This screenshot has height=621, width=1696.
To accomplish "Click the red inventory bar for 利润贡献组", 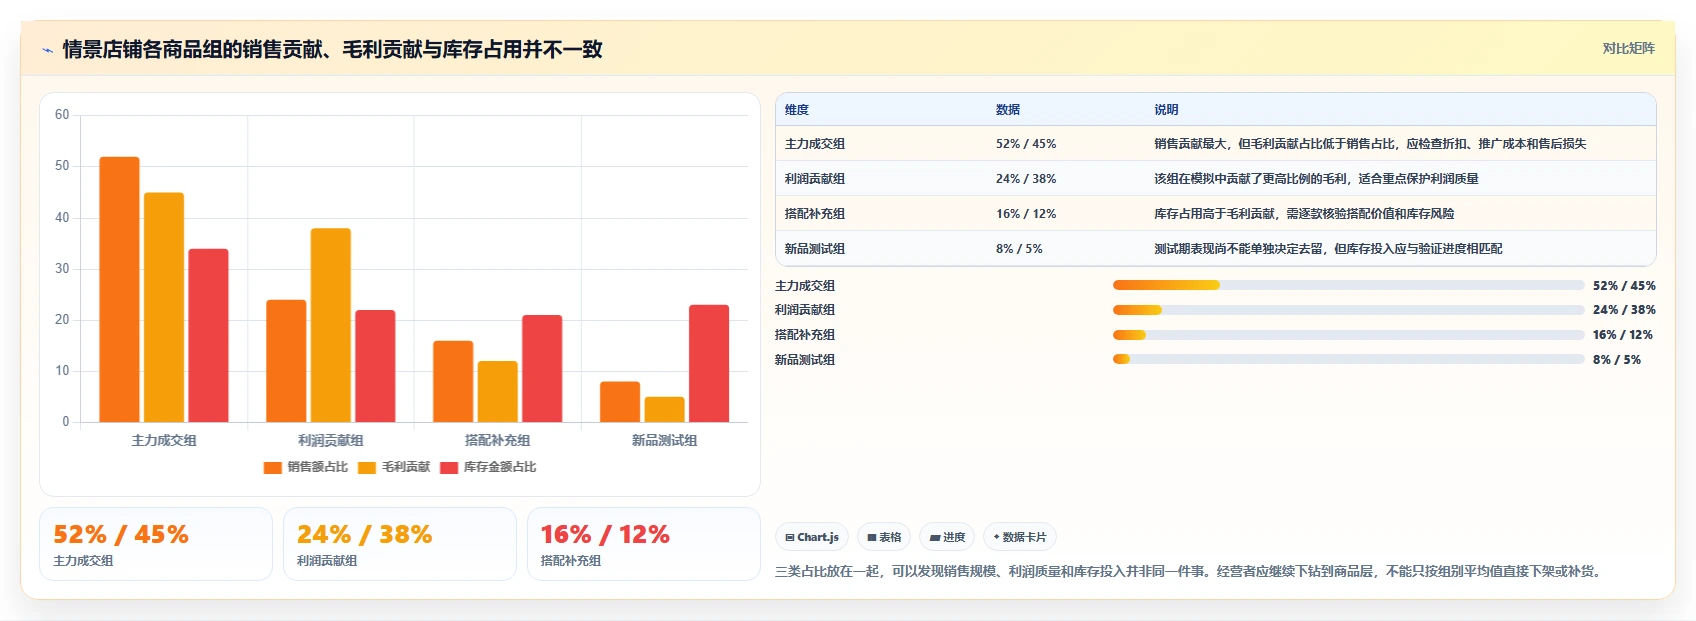I will [x=375, y=366].
